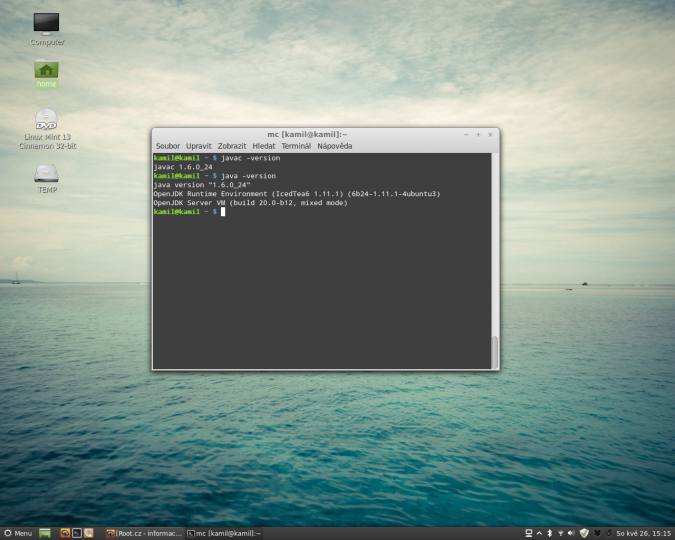The width and height of the screenshot is (675, 540).
Task: Click the terminal title bar text
Action: point(307,134)
